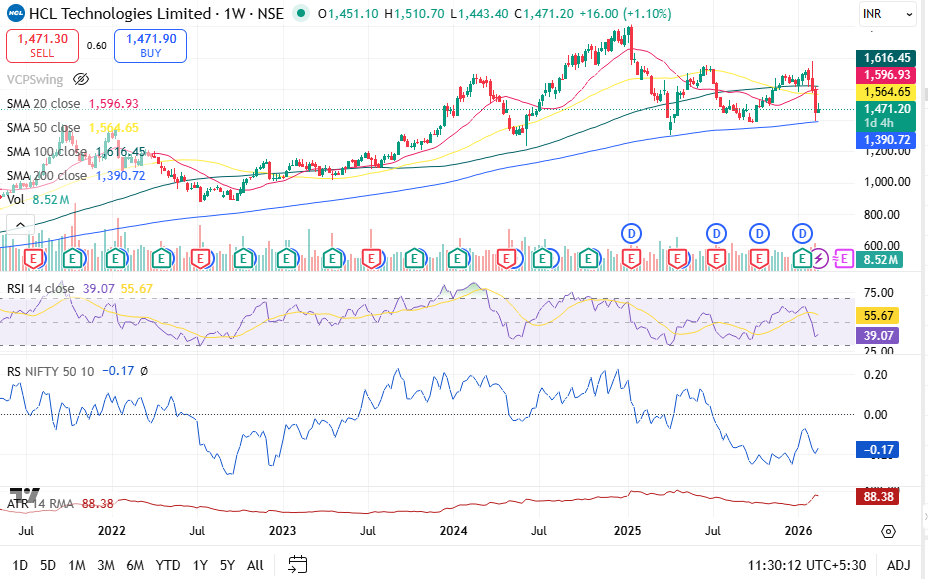Click the 2024 label on time axis

click(453, 530)
